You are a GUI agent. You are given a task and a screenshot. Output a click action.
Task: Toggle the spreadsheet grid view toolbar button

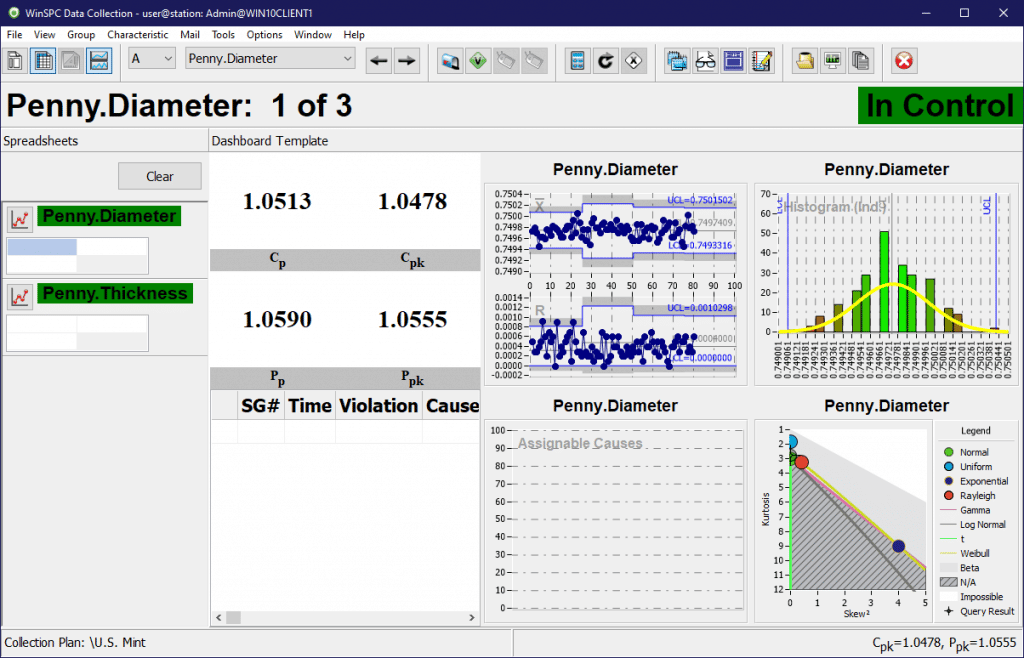pos(43,61)
